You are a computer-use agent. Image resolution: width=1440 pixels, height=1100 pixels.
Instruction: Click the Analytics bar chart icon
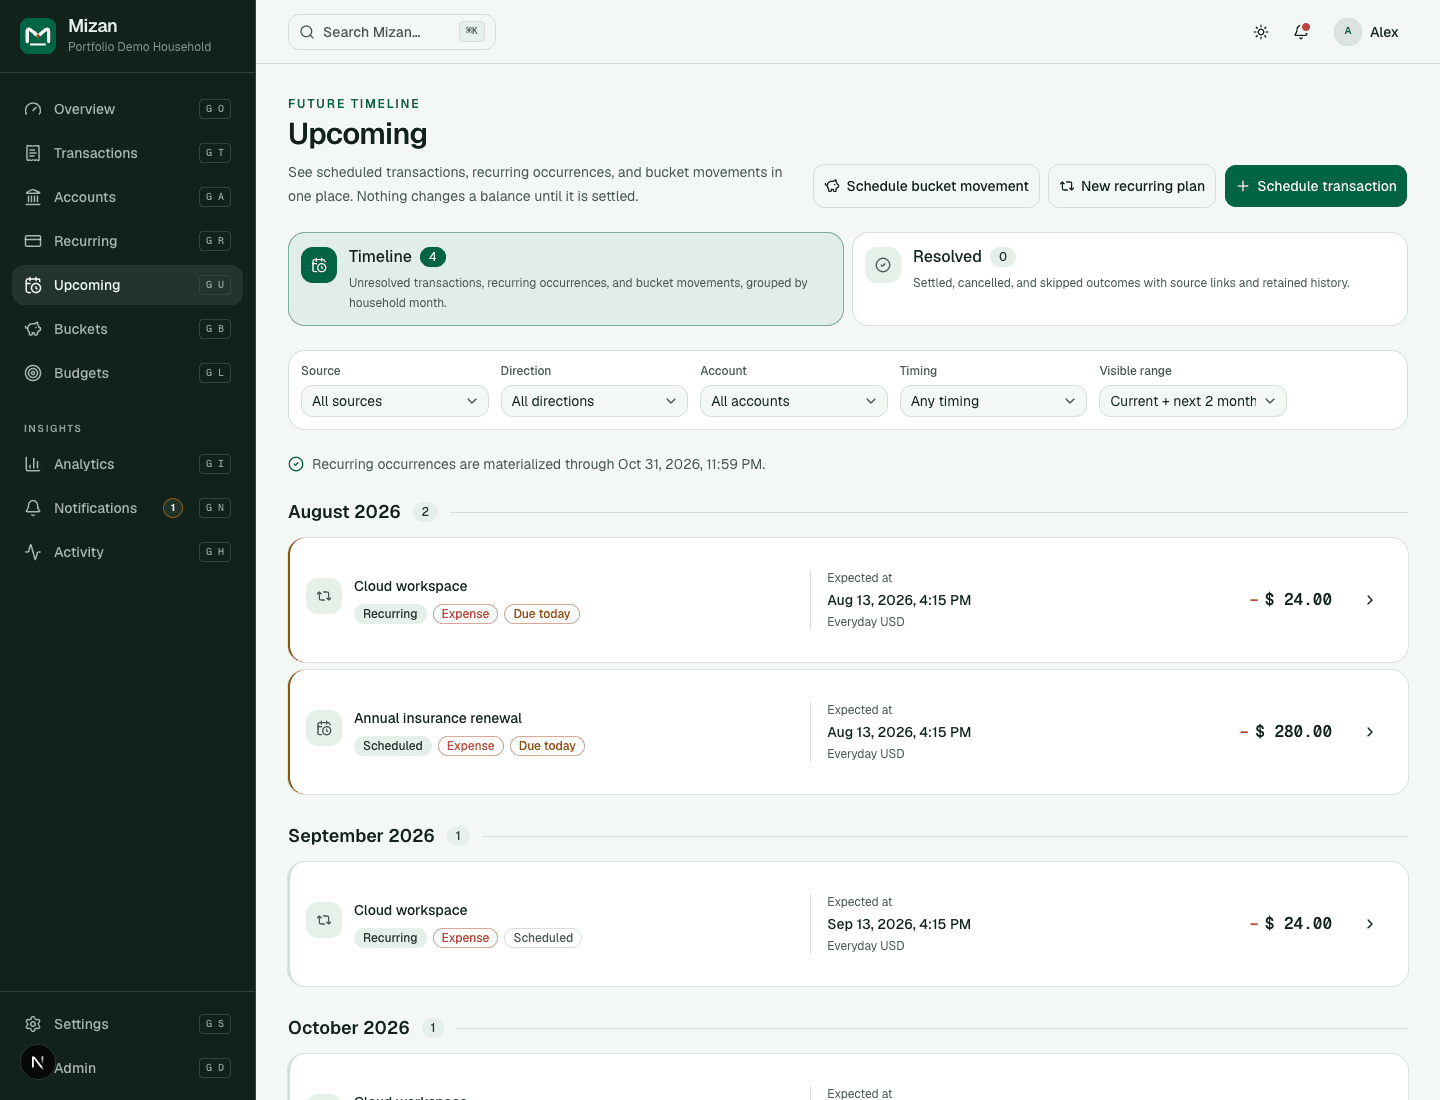[x=33, y=464]
